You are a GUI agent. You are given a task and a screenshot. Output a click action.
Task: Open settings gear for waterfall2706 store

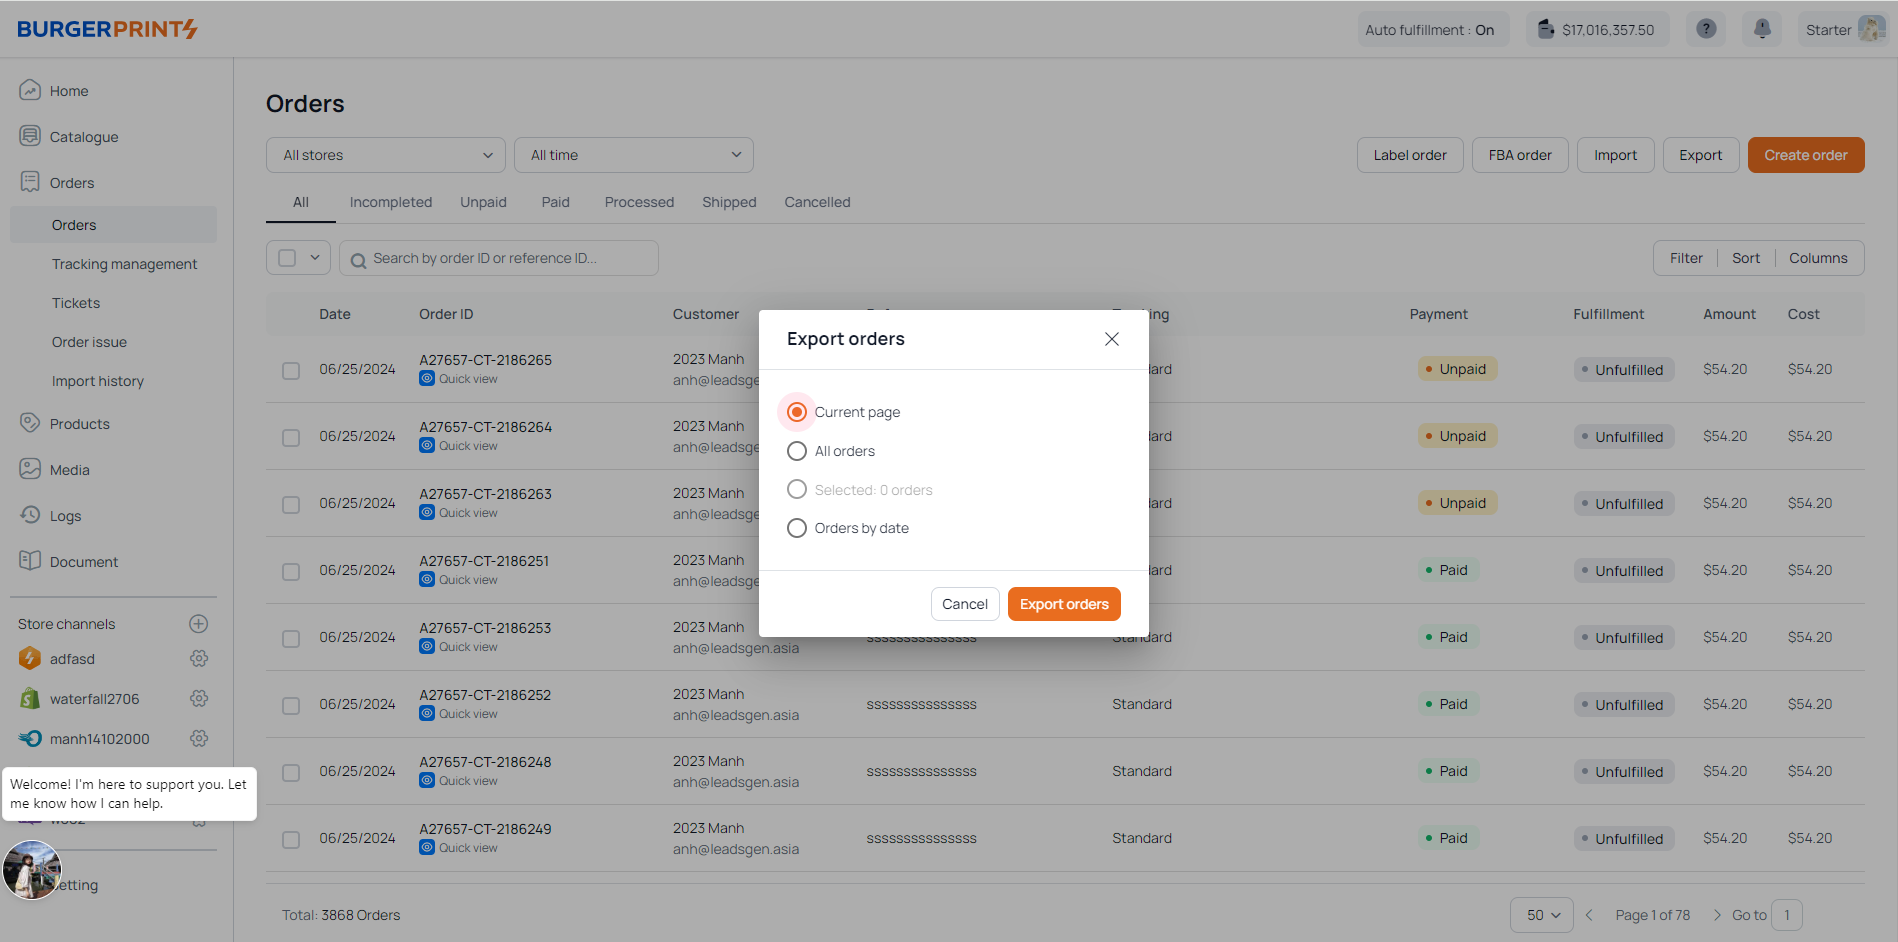199,699
